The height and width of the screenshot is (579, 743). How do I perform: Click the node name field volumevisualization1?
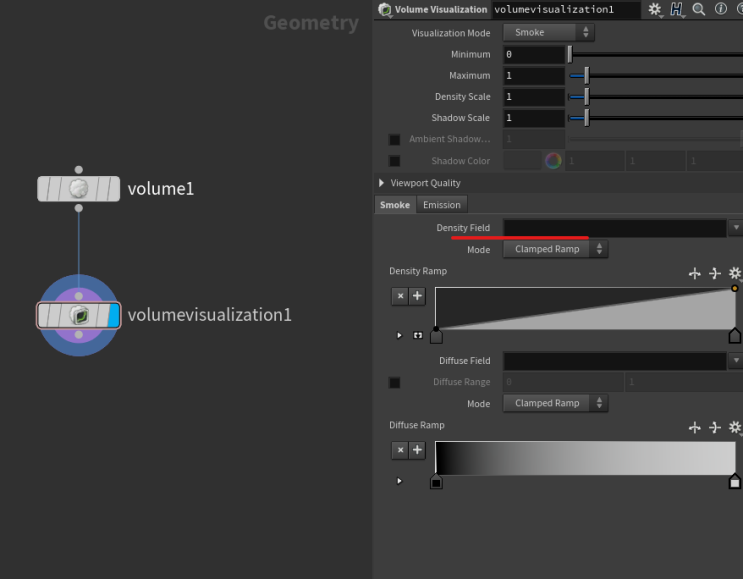click(566, 9)
